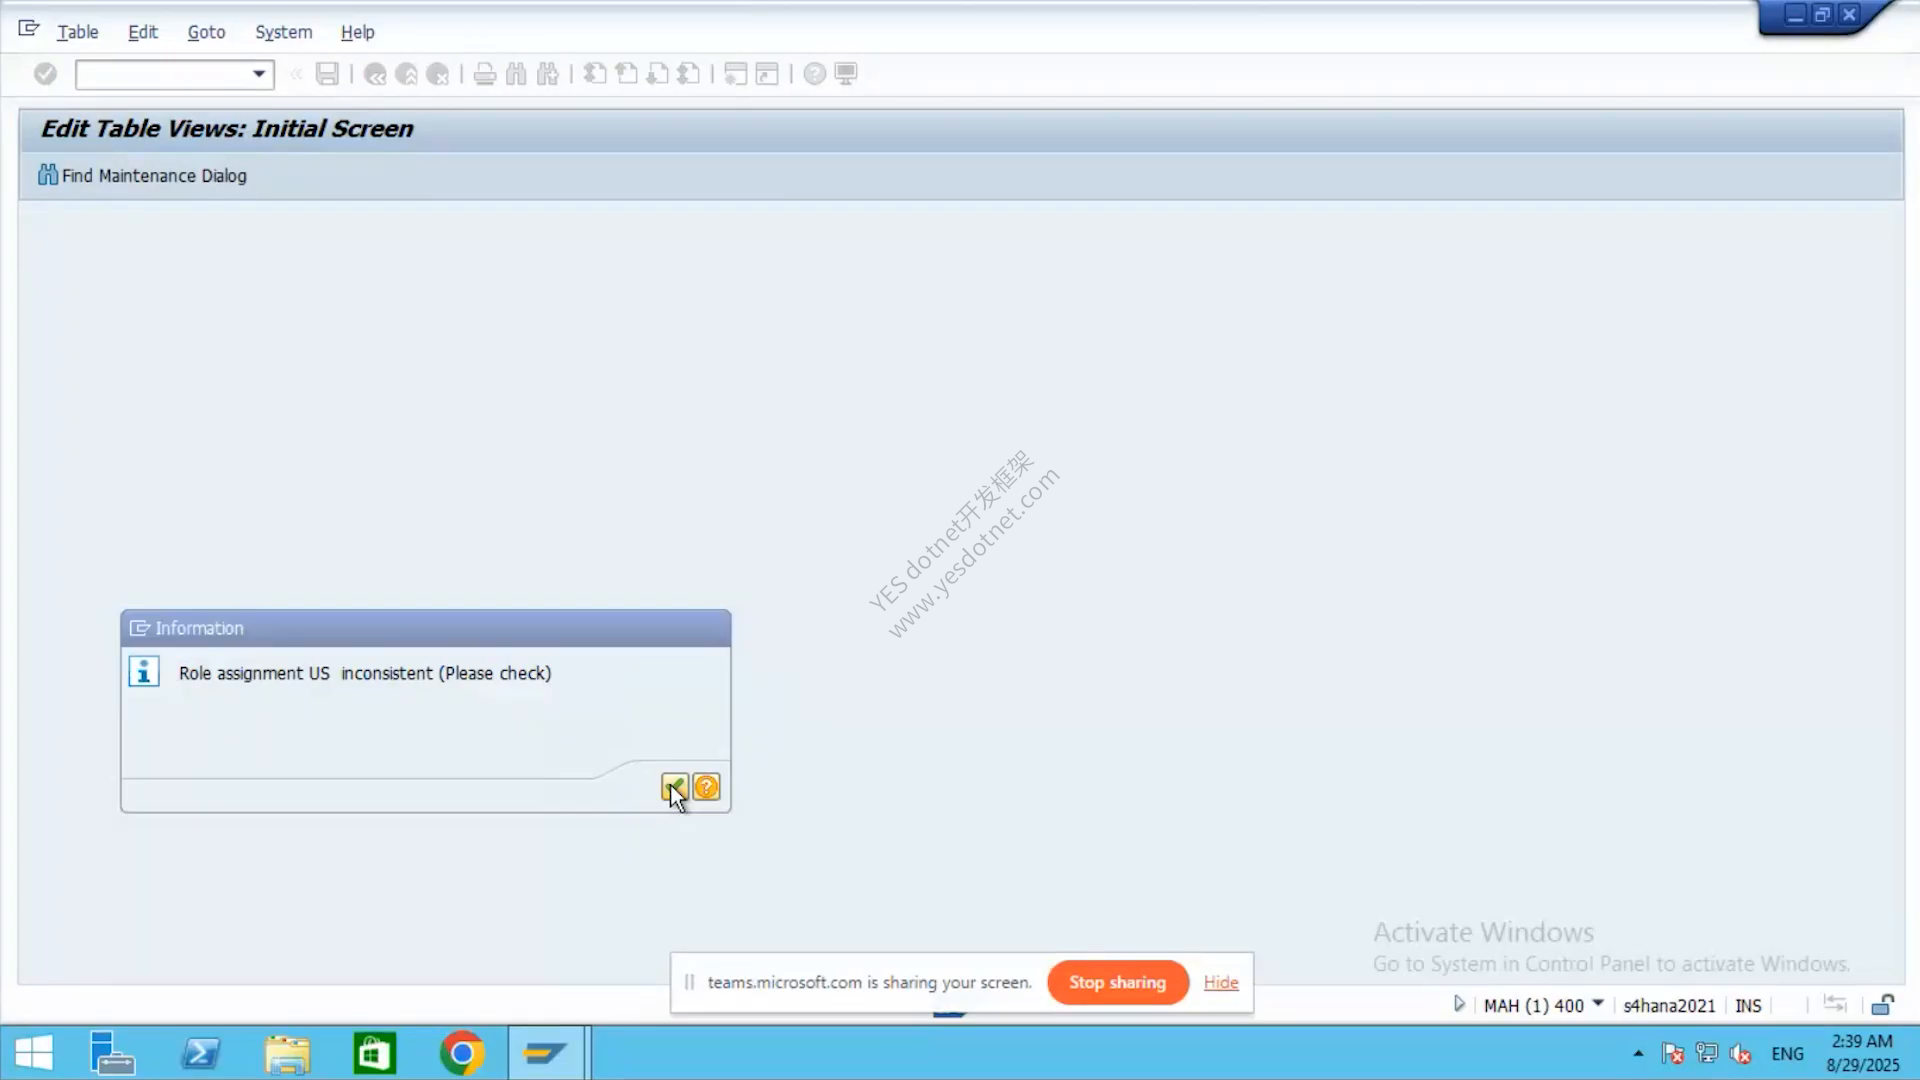
Task: Expand the command field dropdown arrow
Action: tap(259, 74)
